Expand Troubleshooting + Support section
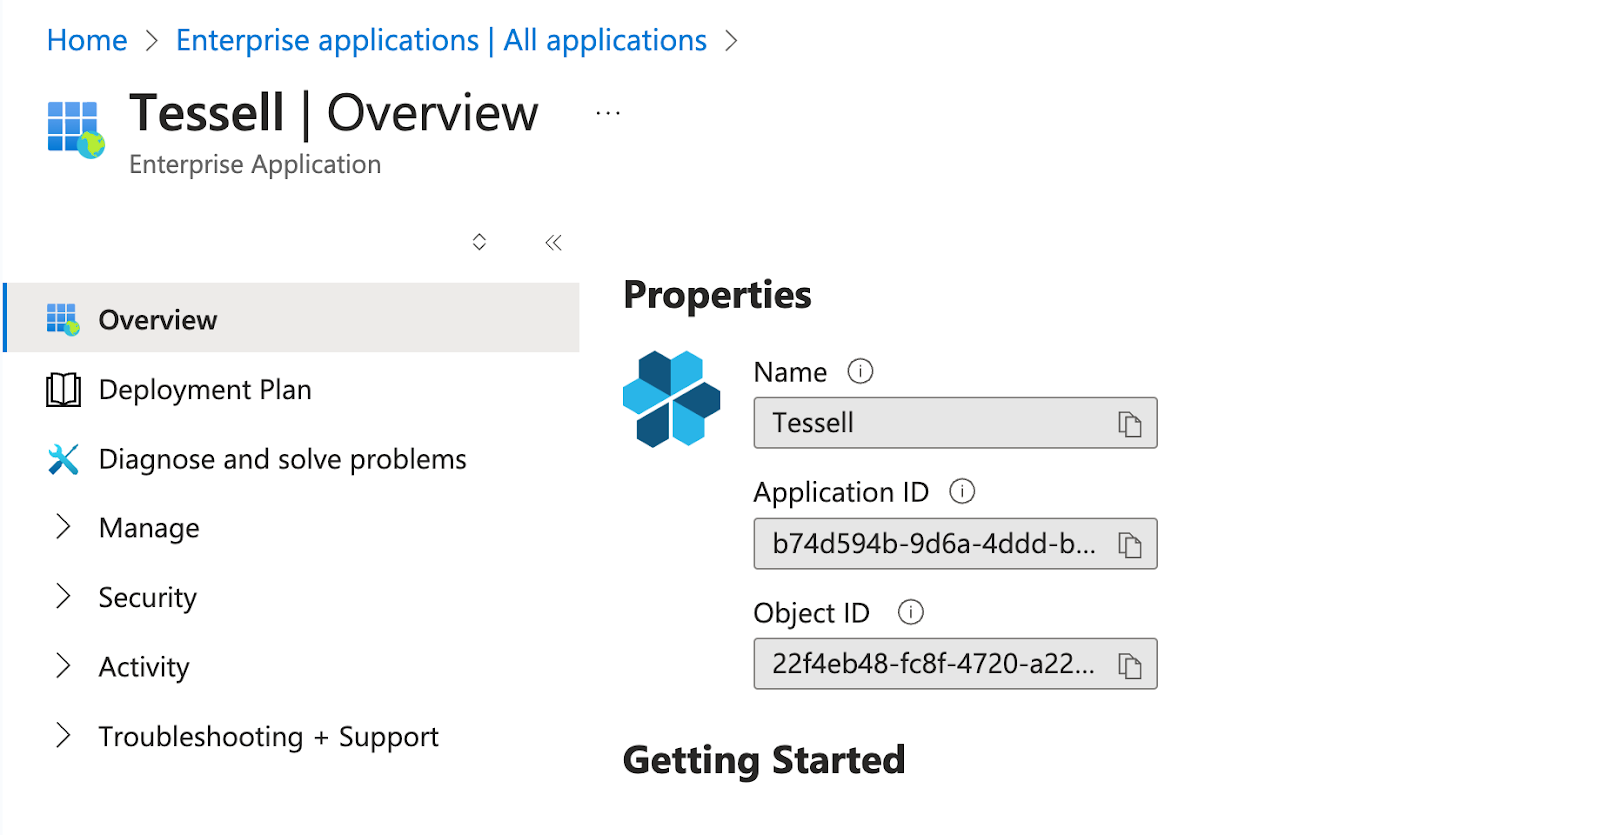 click(268, 737)
